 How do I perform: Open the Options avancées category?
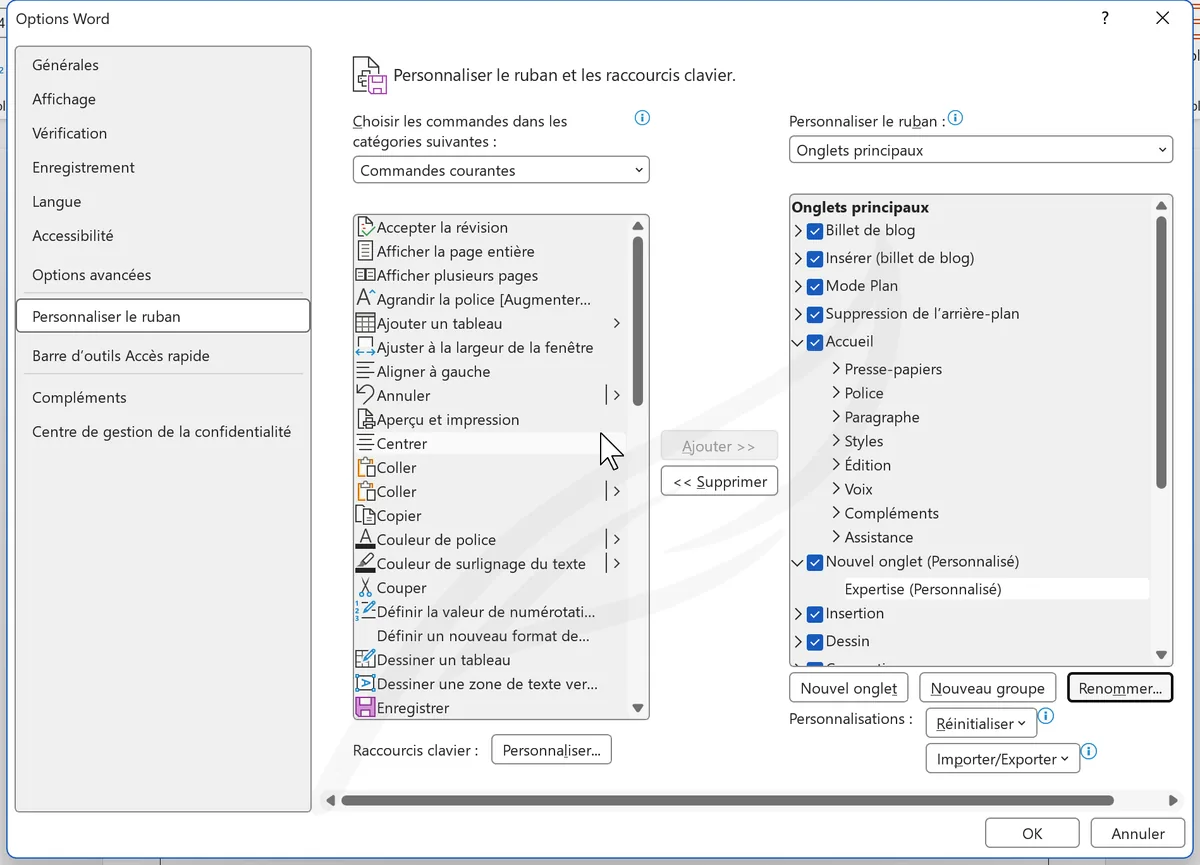(92, 275)
